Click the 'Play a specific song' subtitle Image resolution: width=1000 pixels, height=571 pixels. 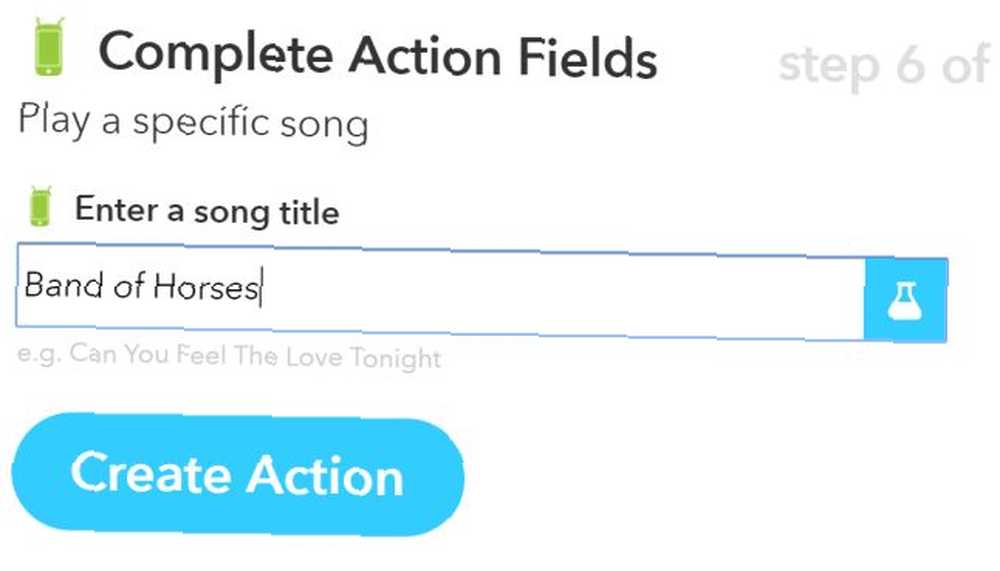(193, 121)
